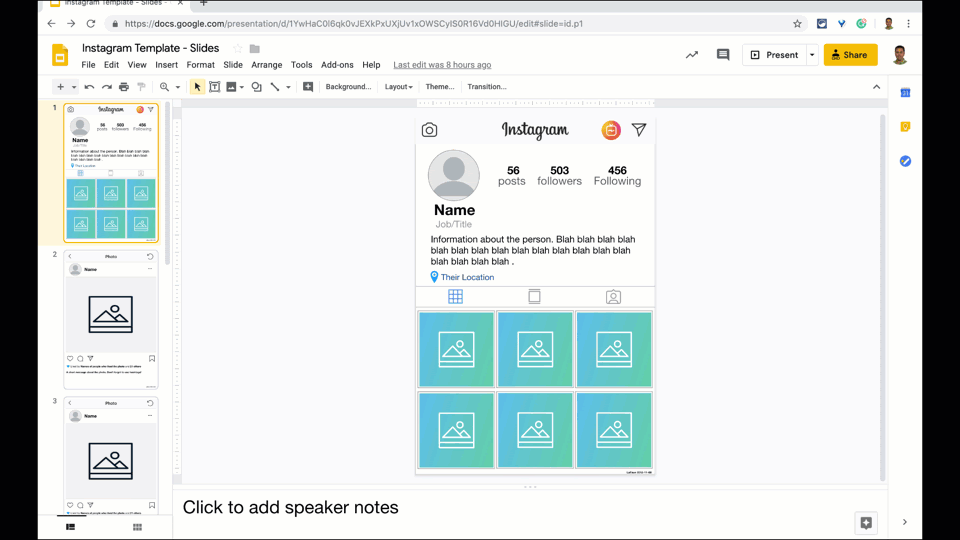Open the Insert menu
This screenshot has height=540, width=960.
click(x=167, y=65)
